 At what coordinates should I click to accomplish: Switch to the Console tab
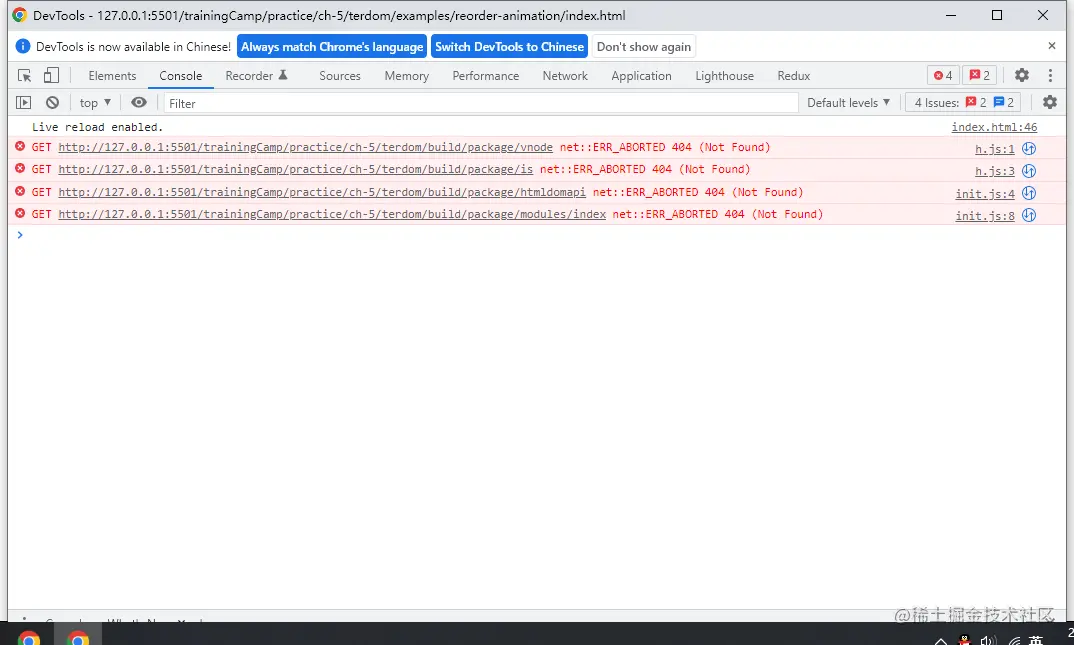coord(181,76)
